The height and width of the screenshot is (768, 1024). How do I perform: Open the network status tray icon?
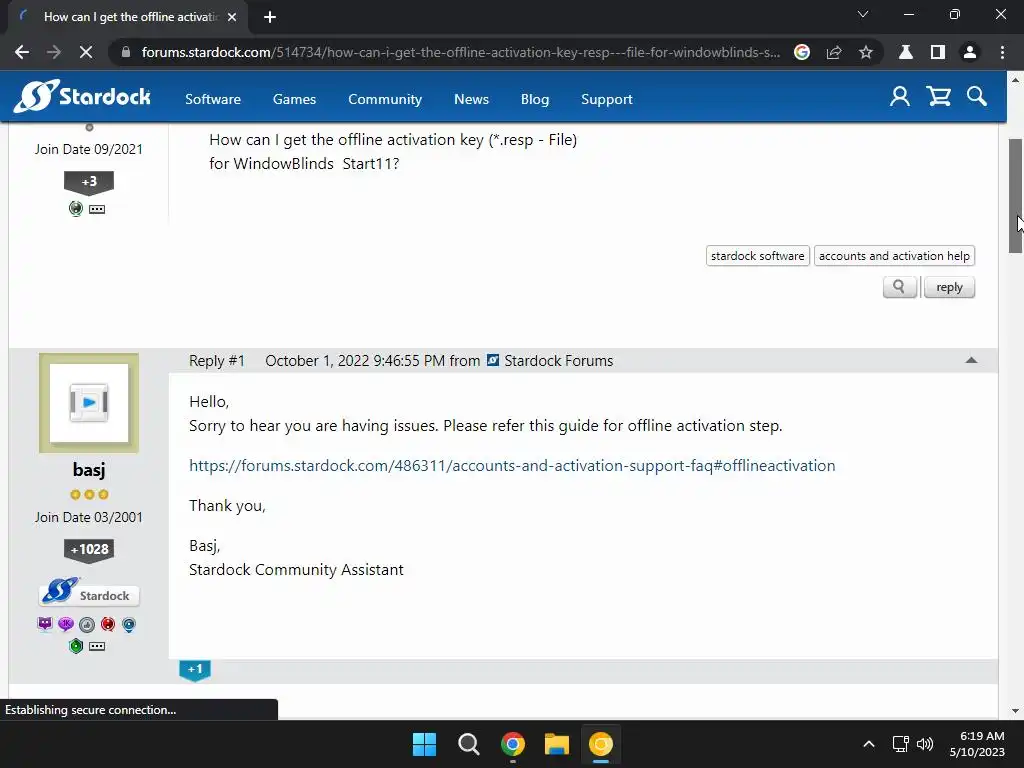click(901, 744)
